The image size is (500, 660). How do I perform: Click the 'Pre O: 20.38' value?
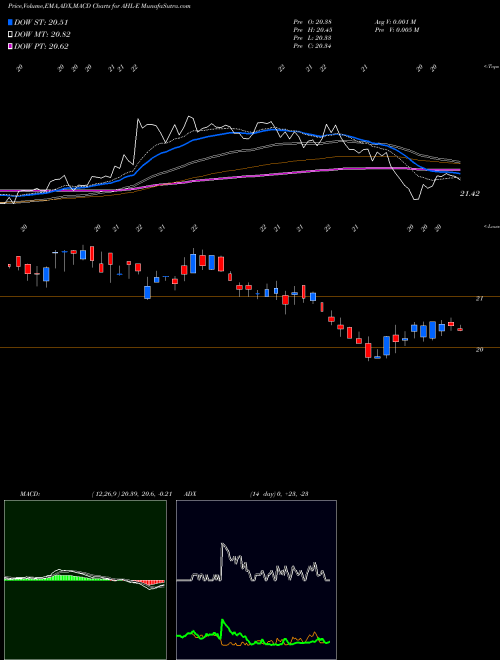(312, 22)
